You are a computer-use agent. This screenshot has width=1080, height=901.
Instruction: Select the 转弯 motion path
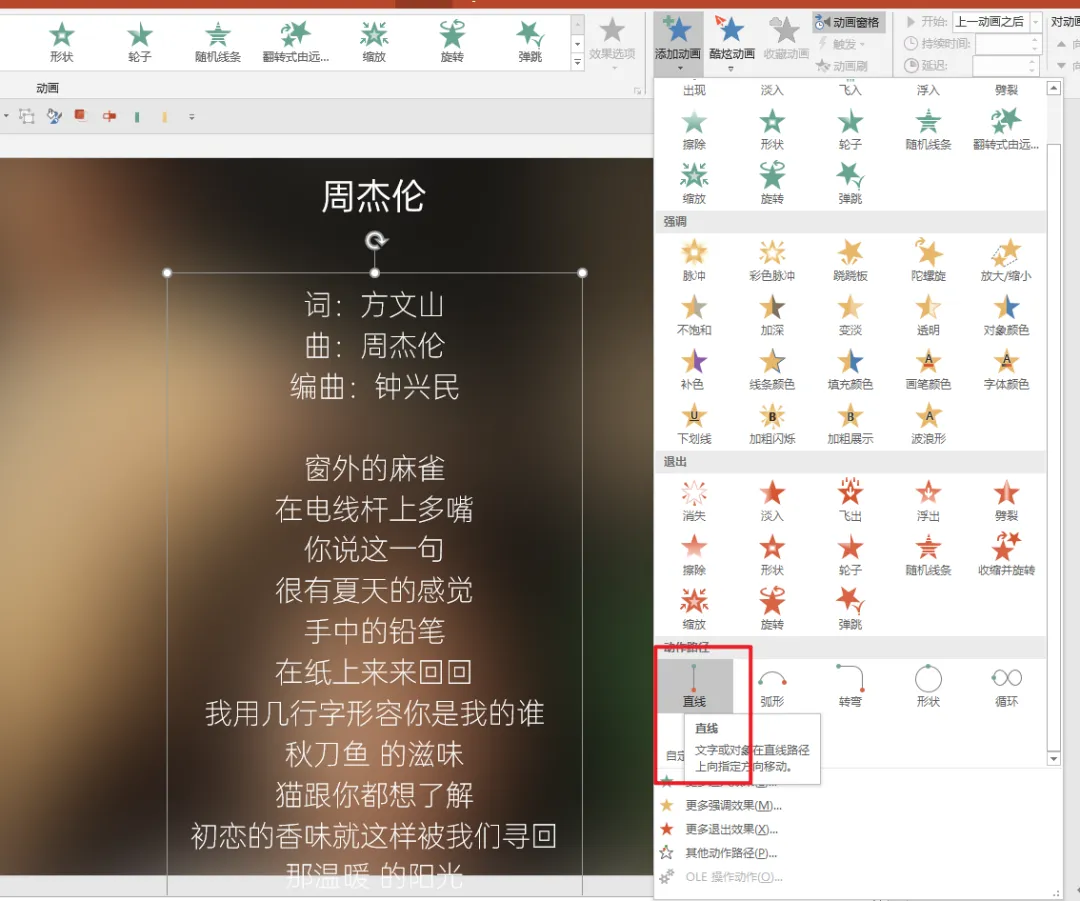pyautogui.click(x=850, y=685)
